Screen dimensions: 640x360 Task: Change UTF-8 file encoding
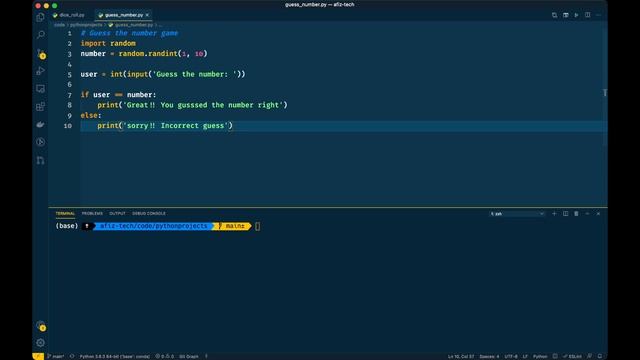click(511, 356)
